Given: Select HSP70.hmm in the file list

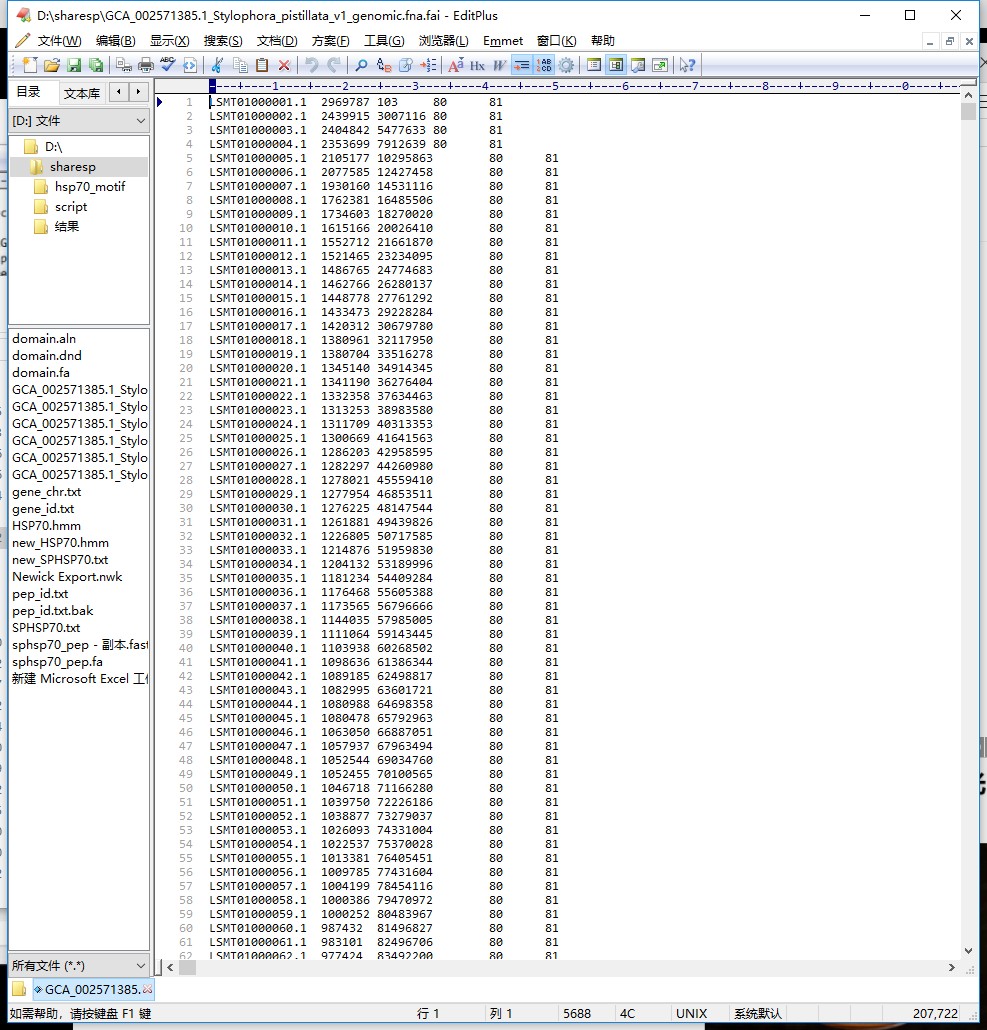Looking at the screenshot, I should coord(46,526).
